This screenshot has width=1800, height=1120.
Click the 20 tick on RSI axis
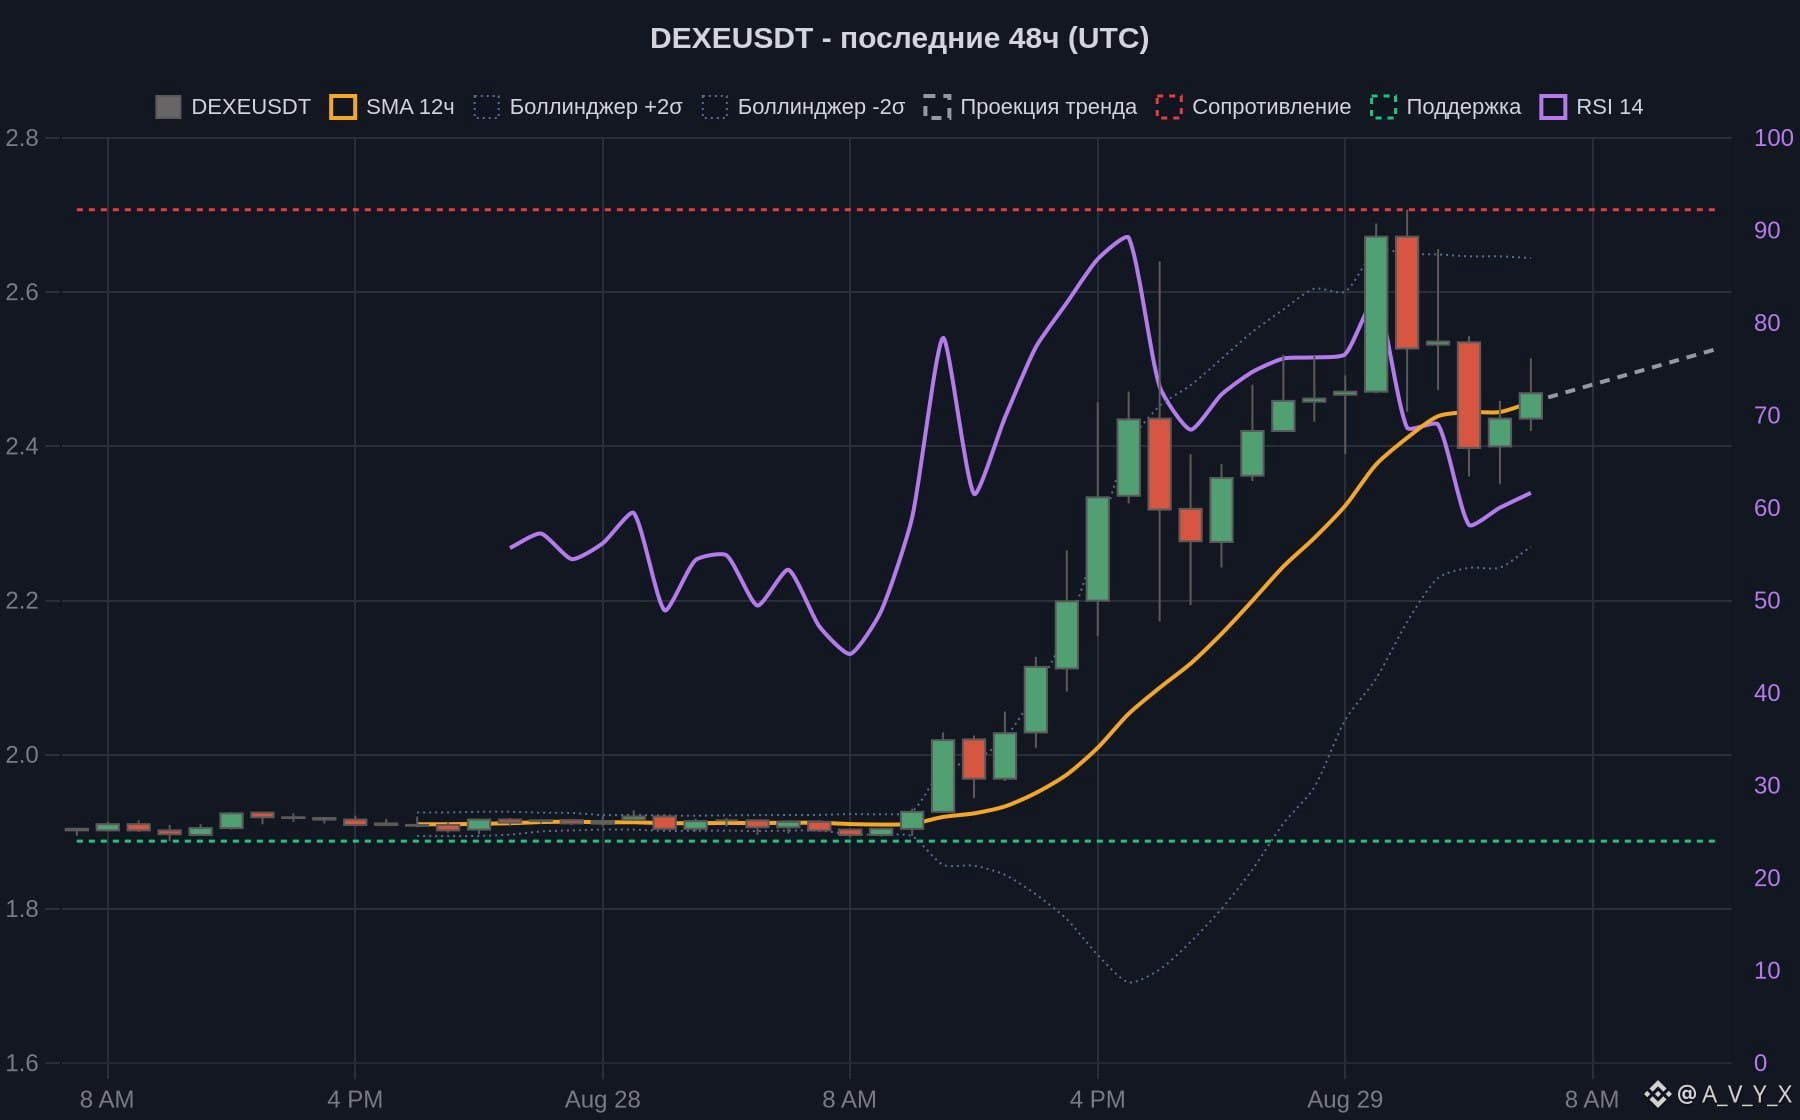[x=1767, y=878]
